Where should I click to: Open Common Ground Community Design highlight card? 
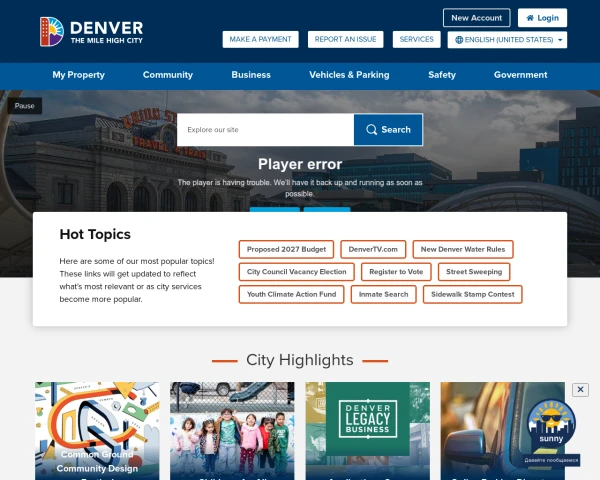97,431
